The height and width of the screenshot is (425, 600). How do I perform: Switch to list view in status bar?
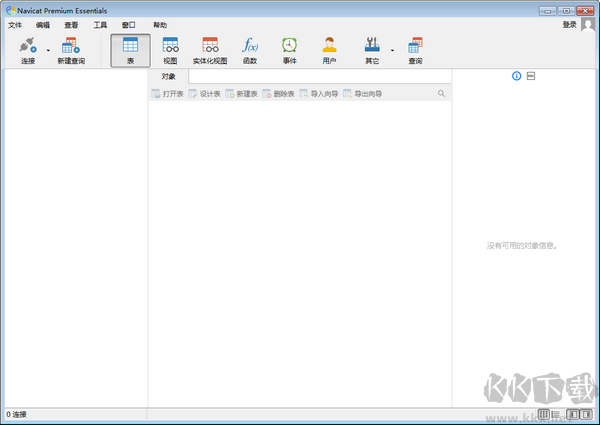(556, 414)
